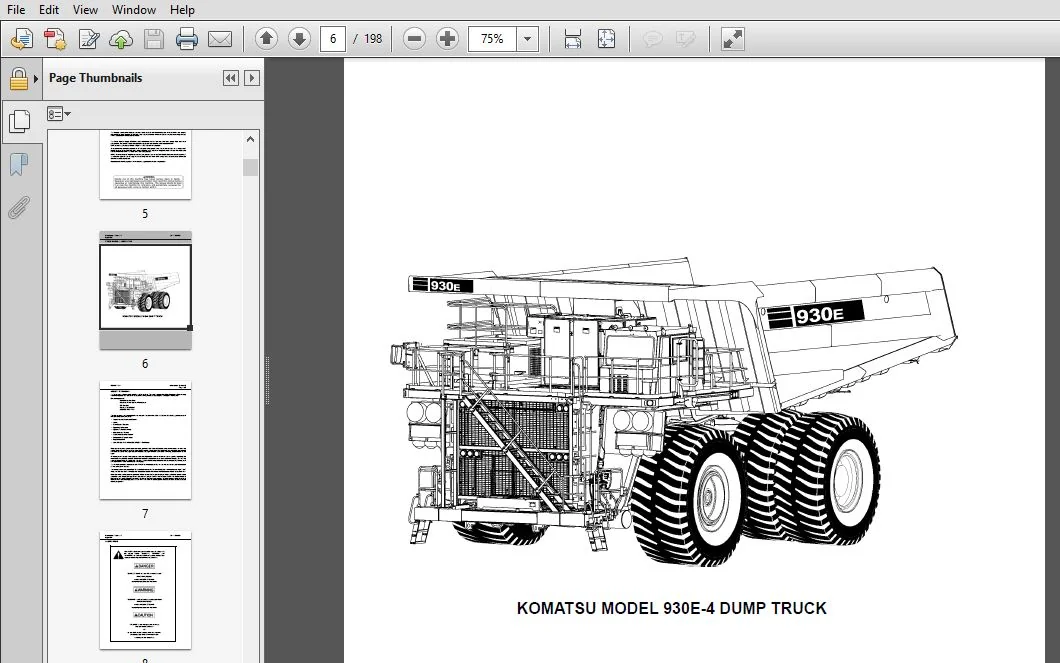Click the security padlock icon
This screenshot has width=1060, height=663.
point(18,79)
